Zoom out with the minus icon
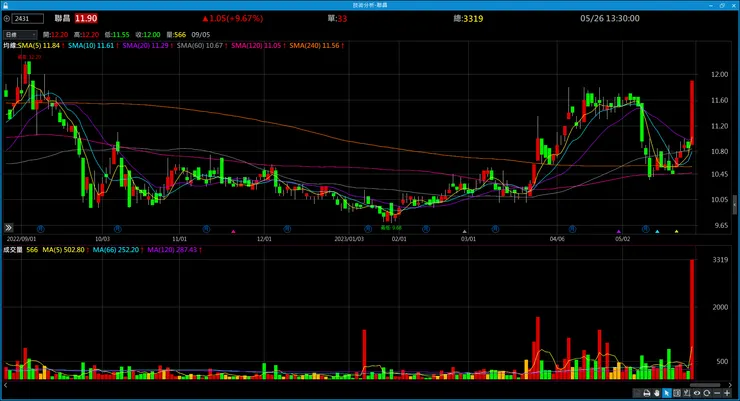Viewport: 740px width, 401px height. 717,393
